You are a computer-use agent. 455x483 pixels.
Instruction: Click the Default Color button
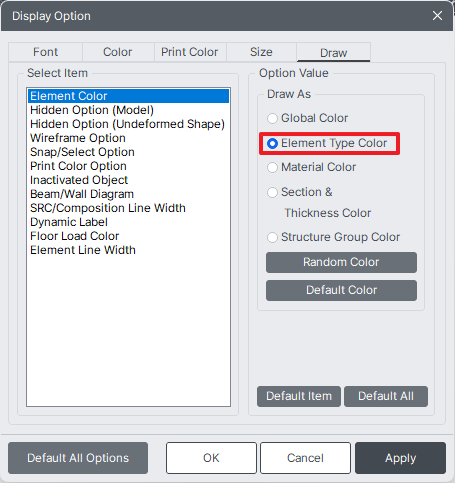(x=341, y=290)
